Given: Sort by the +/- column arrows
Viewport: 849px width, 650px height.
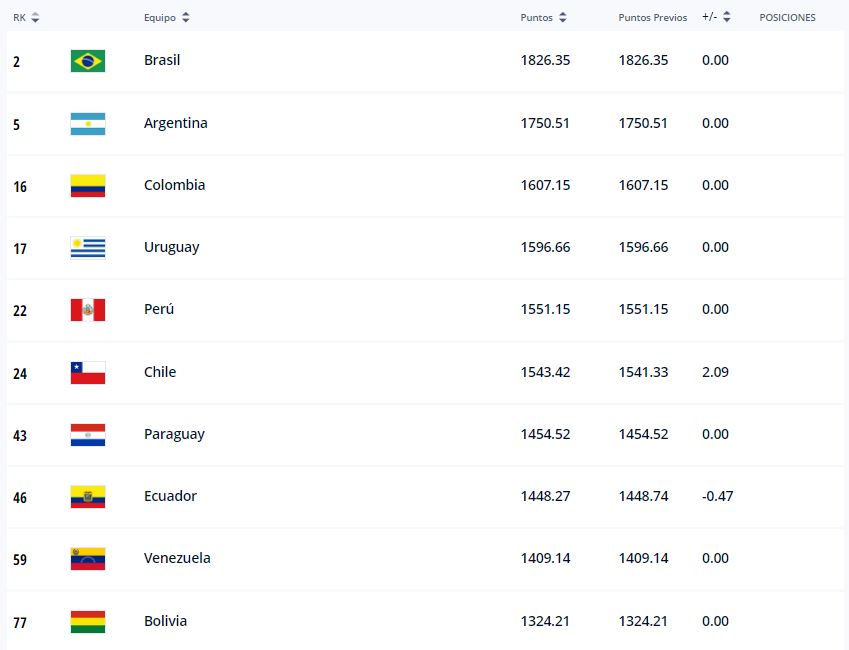Looking at the screenshot, I should click(727, 17).
